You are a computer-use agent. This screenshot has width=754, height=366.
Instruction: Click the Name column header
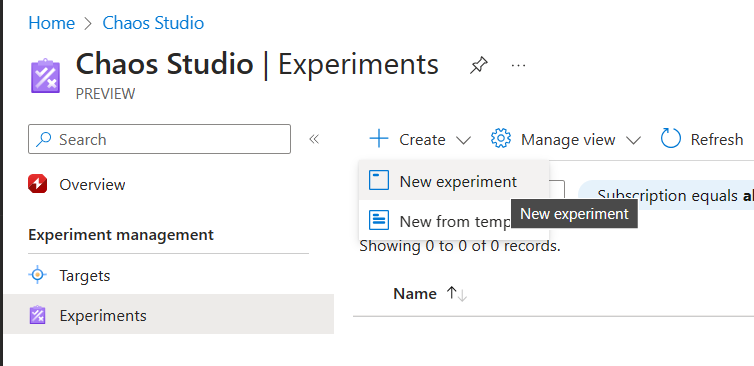pos(415,293)
